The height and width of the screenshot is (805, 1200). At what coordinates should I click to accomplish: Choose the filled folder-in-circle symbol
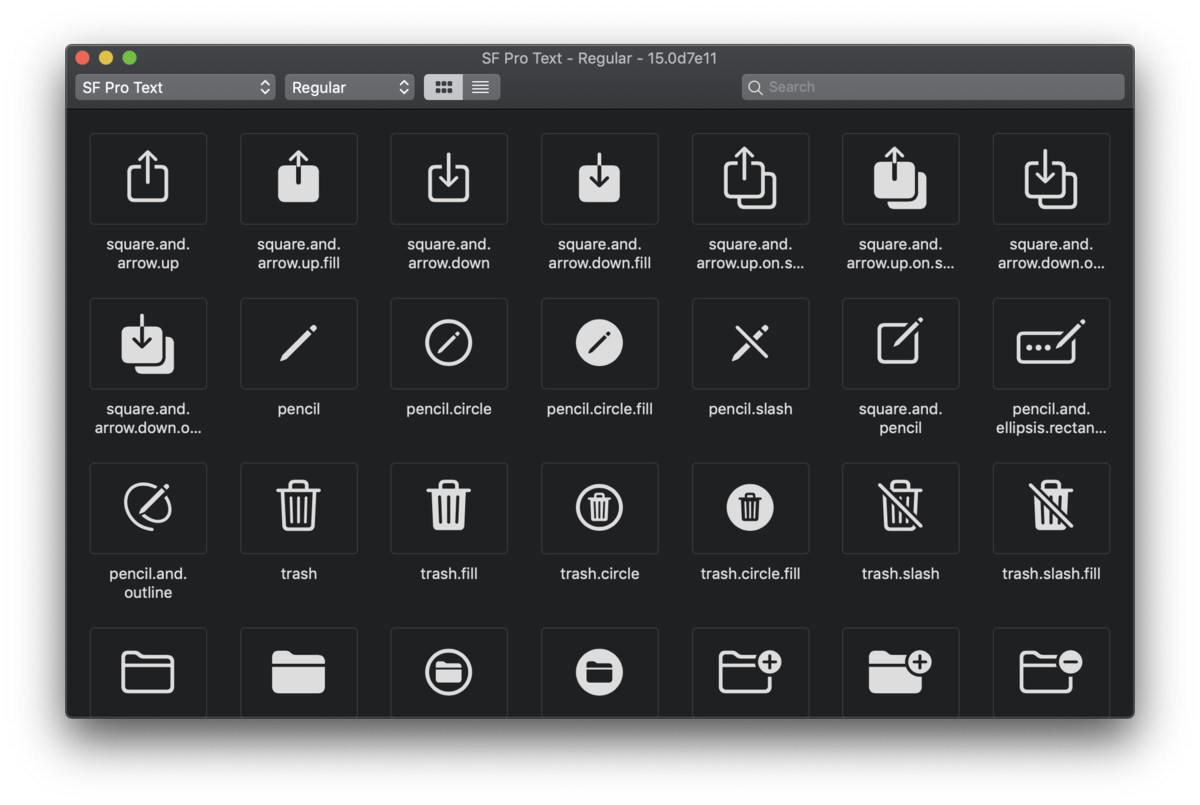tap(600, 672)
